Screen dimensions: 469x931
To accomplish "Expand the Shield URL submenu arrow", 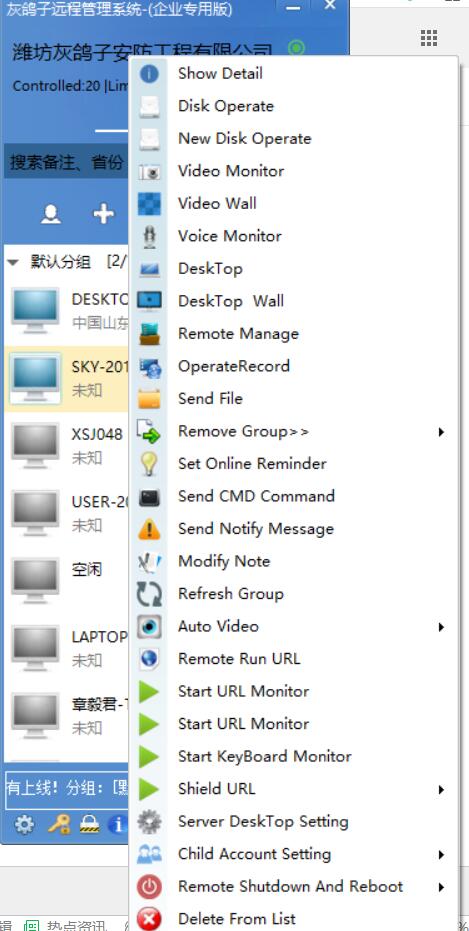I will coord(441,790).
